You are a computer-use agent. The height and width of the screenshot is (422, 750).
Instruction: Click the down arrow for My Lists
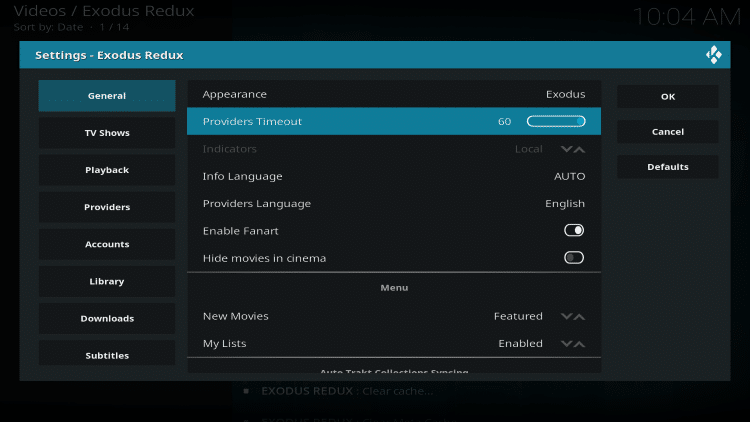(567, 344)
